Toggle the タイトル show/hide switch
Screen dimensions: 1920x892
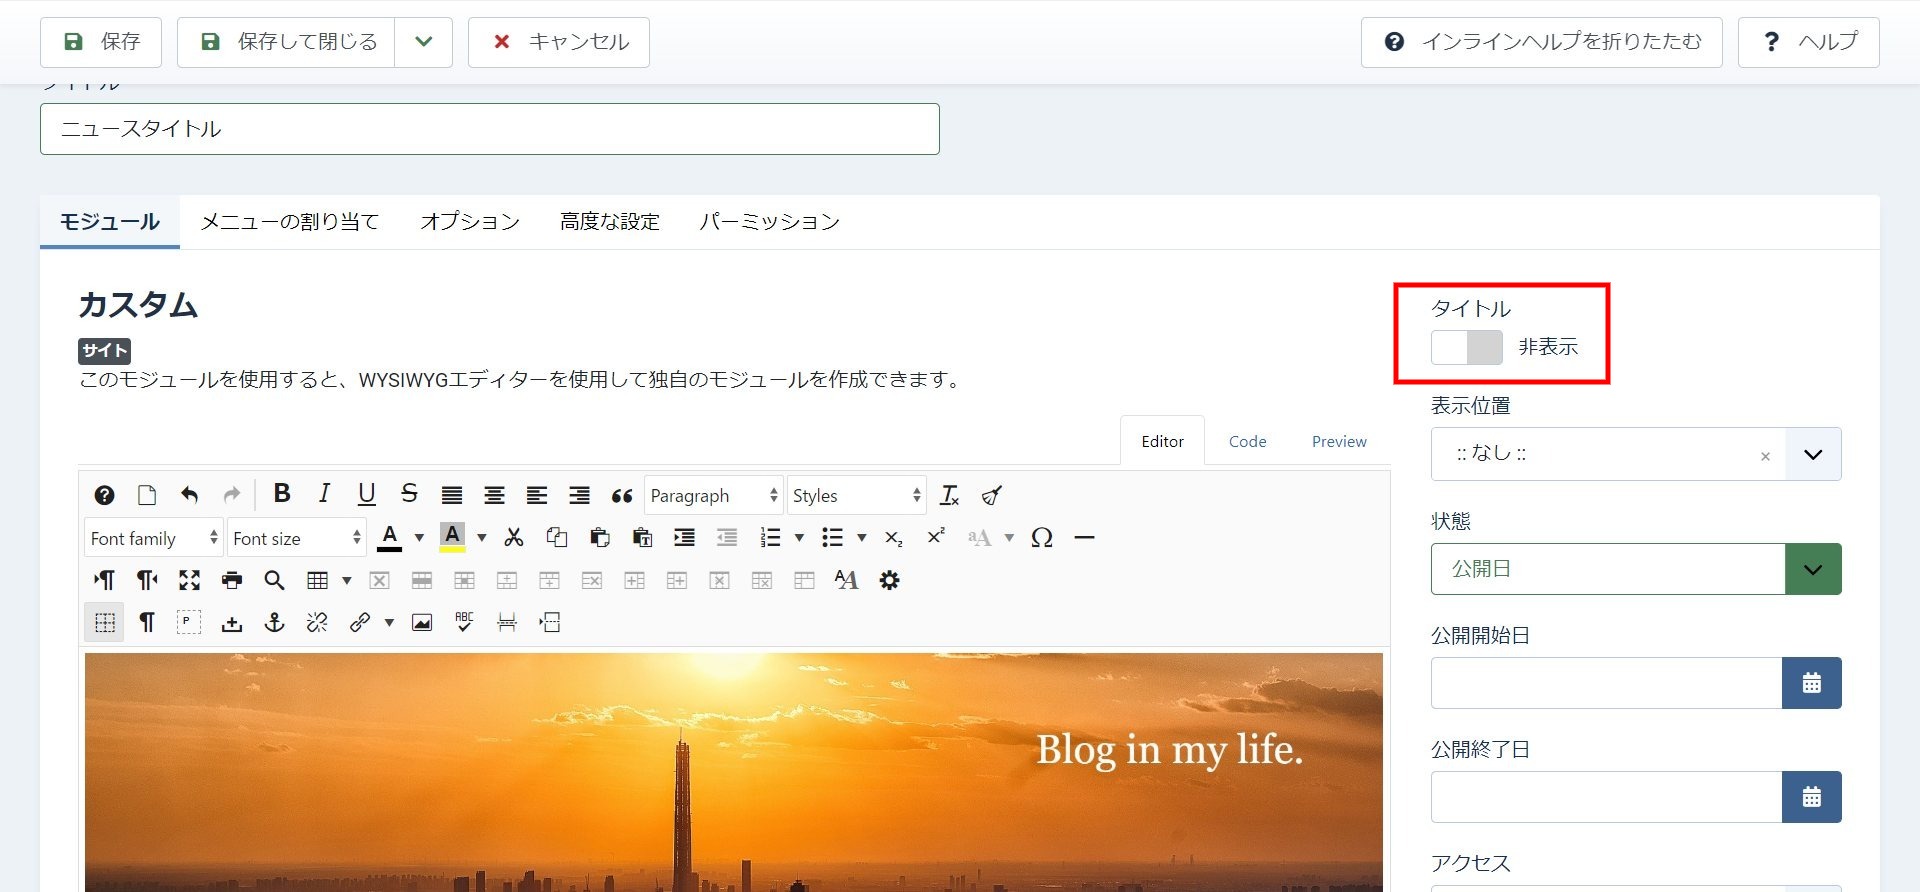[x=1466, y=348]
